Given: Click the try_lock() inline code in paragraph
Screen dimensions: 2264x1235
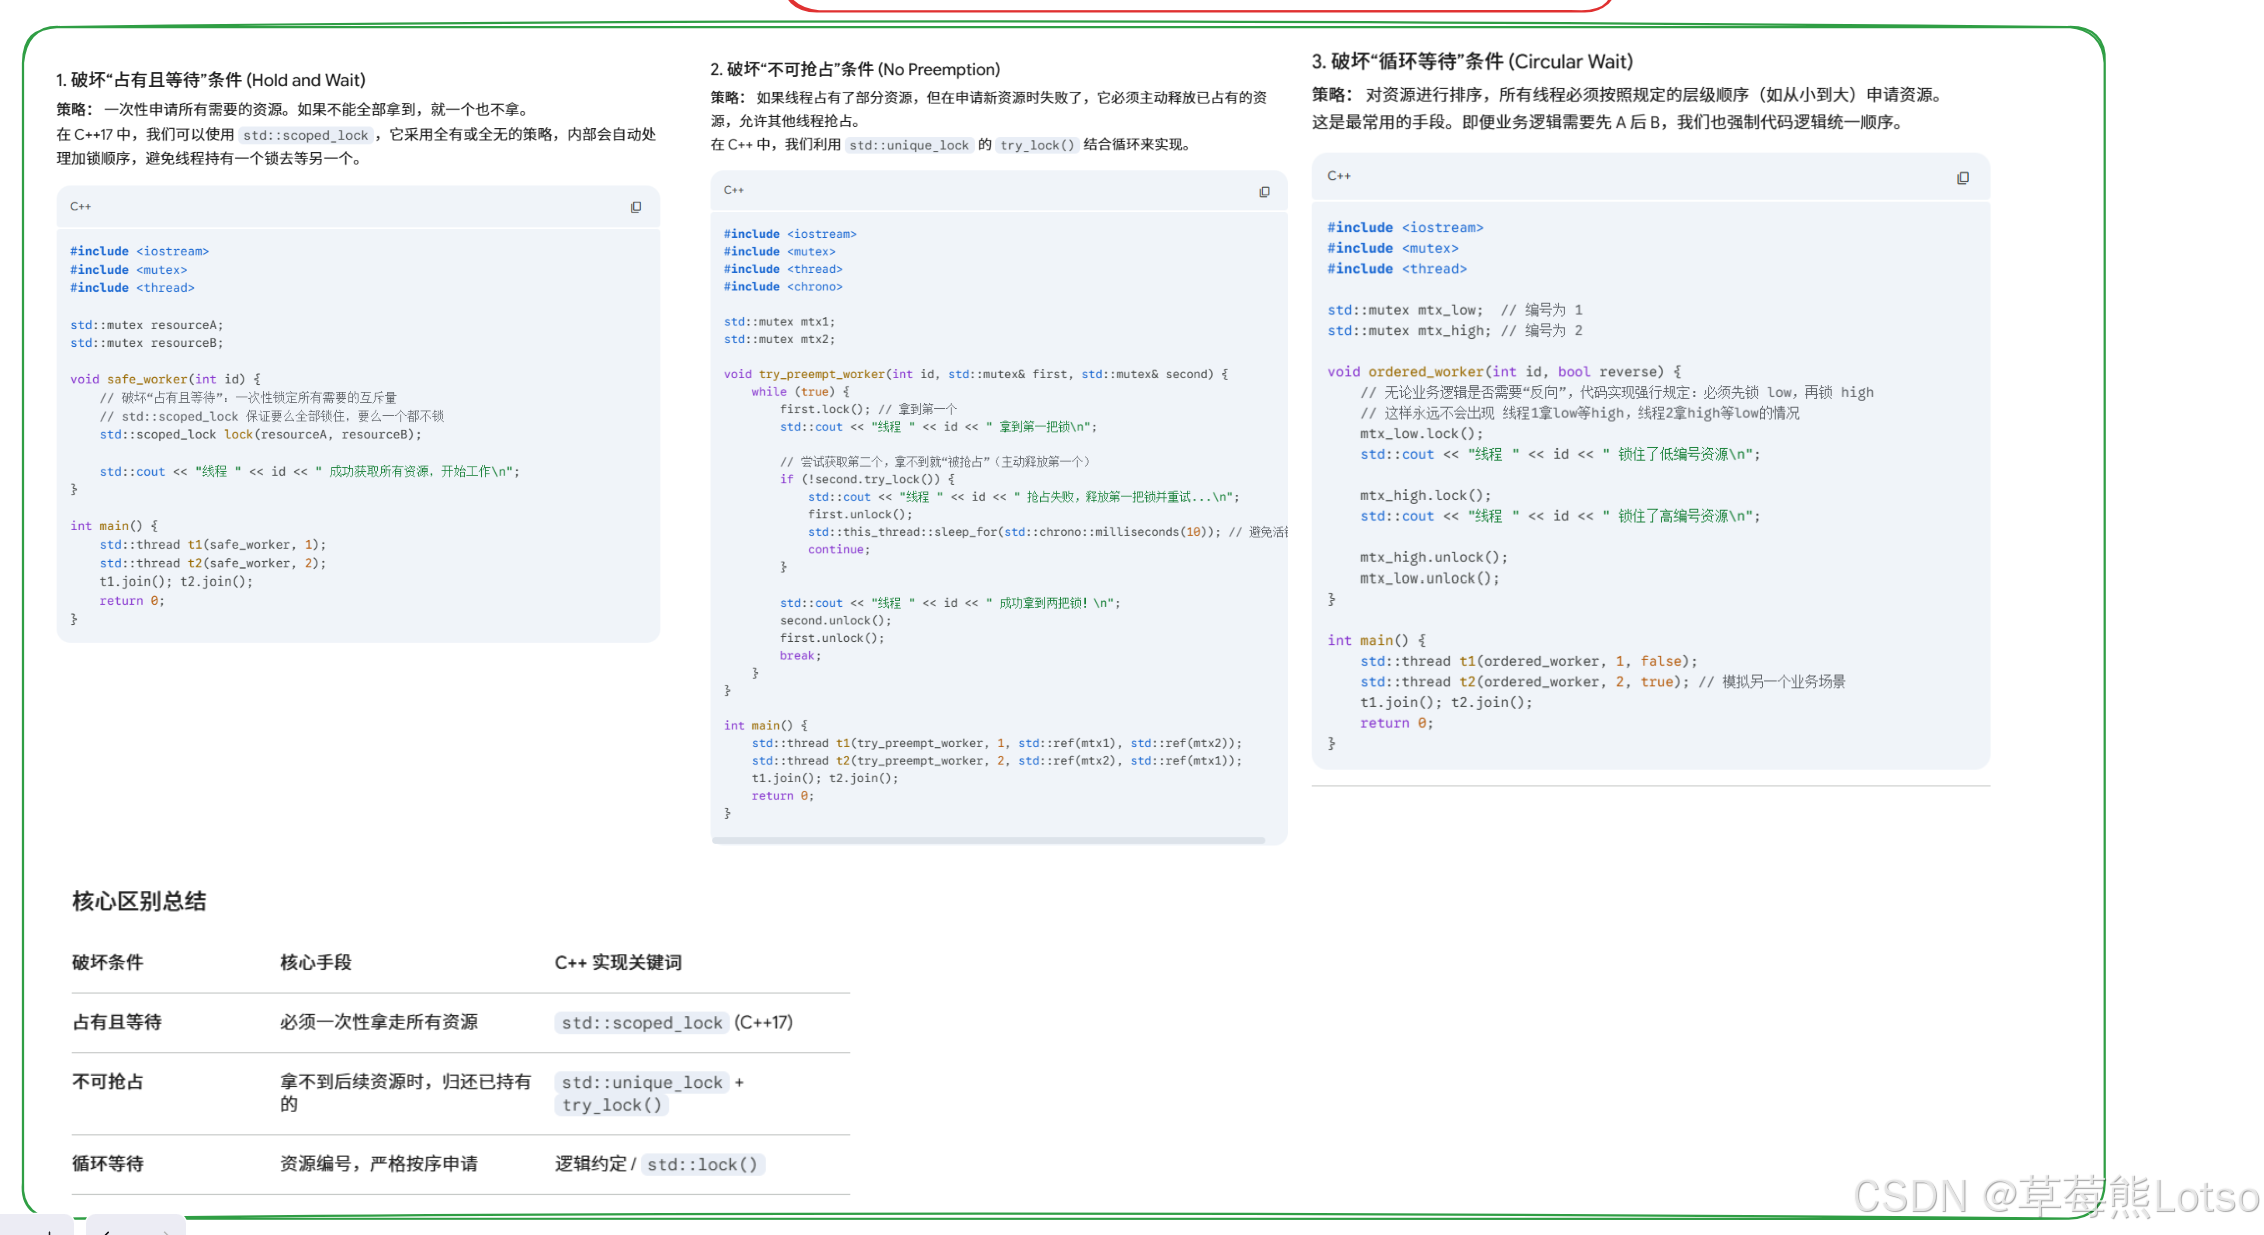Looking at the screenshot, I should (1036, 145).
